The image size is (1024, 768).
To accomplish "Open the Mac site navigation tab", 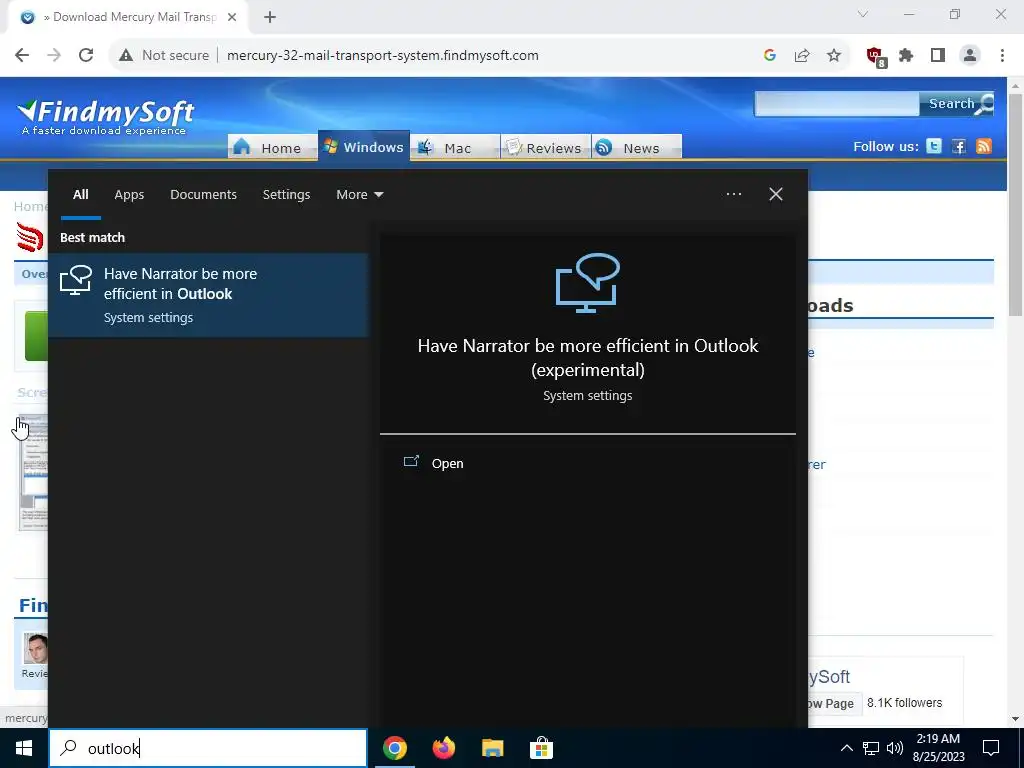I will coord(455,147).
